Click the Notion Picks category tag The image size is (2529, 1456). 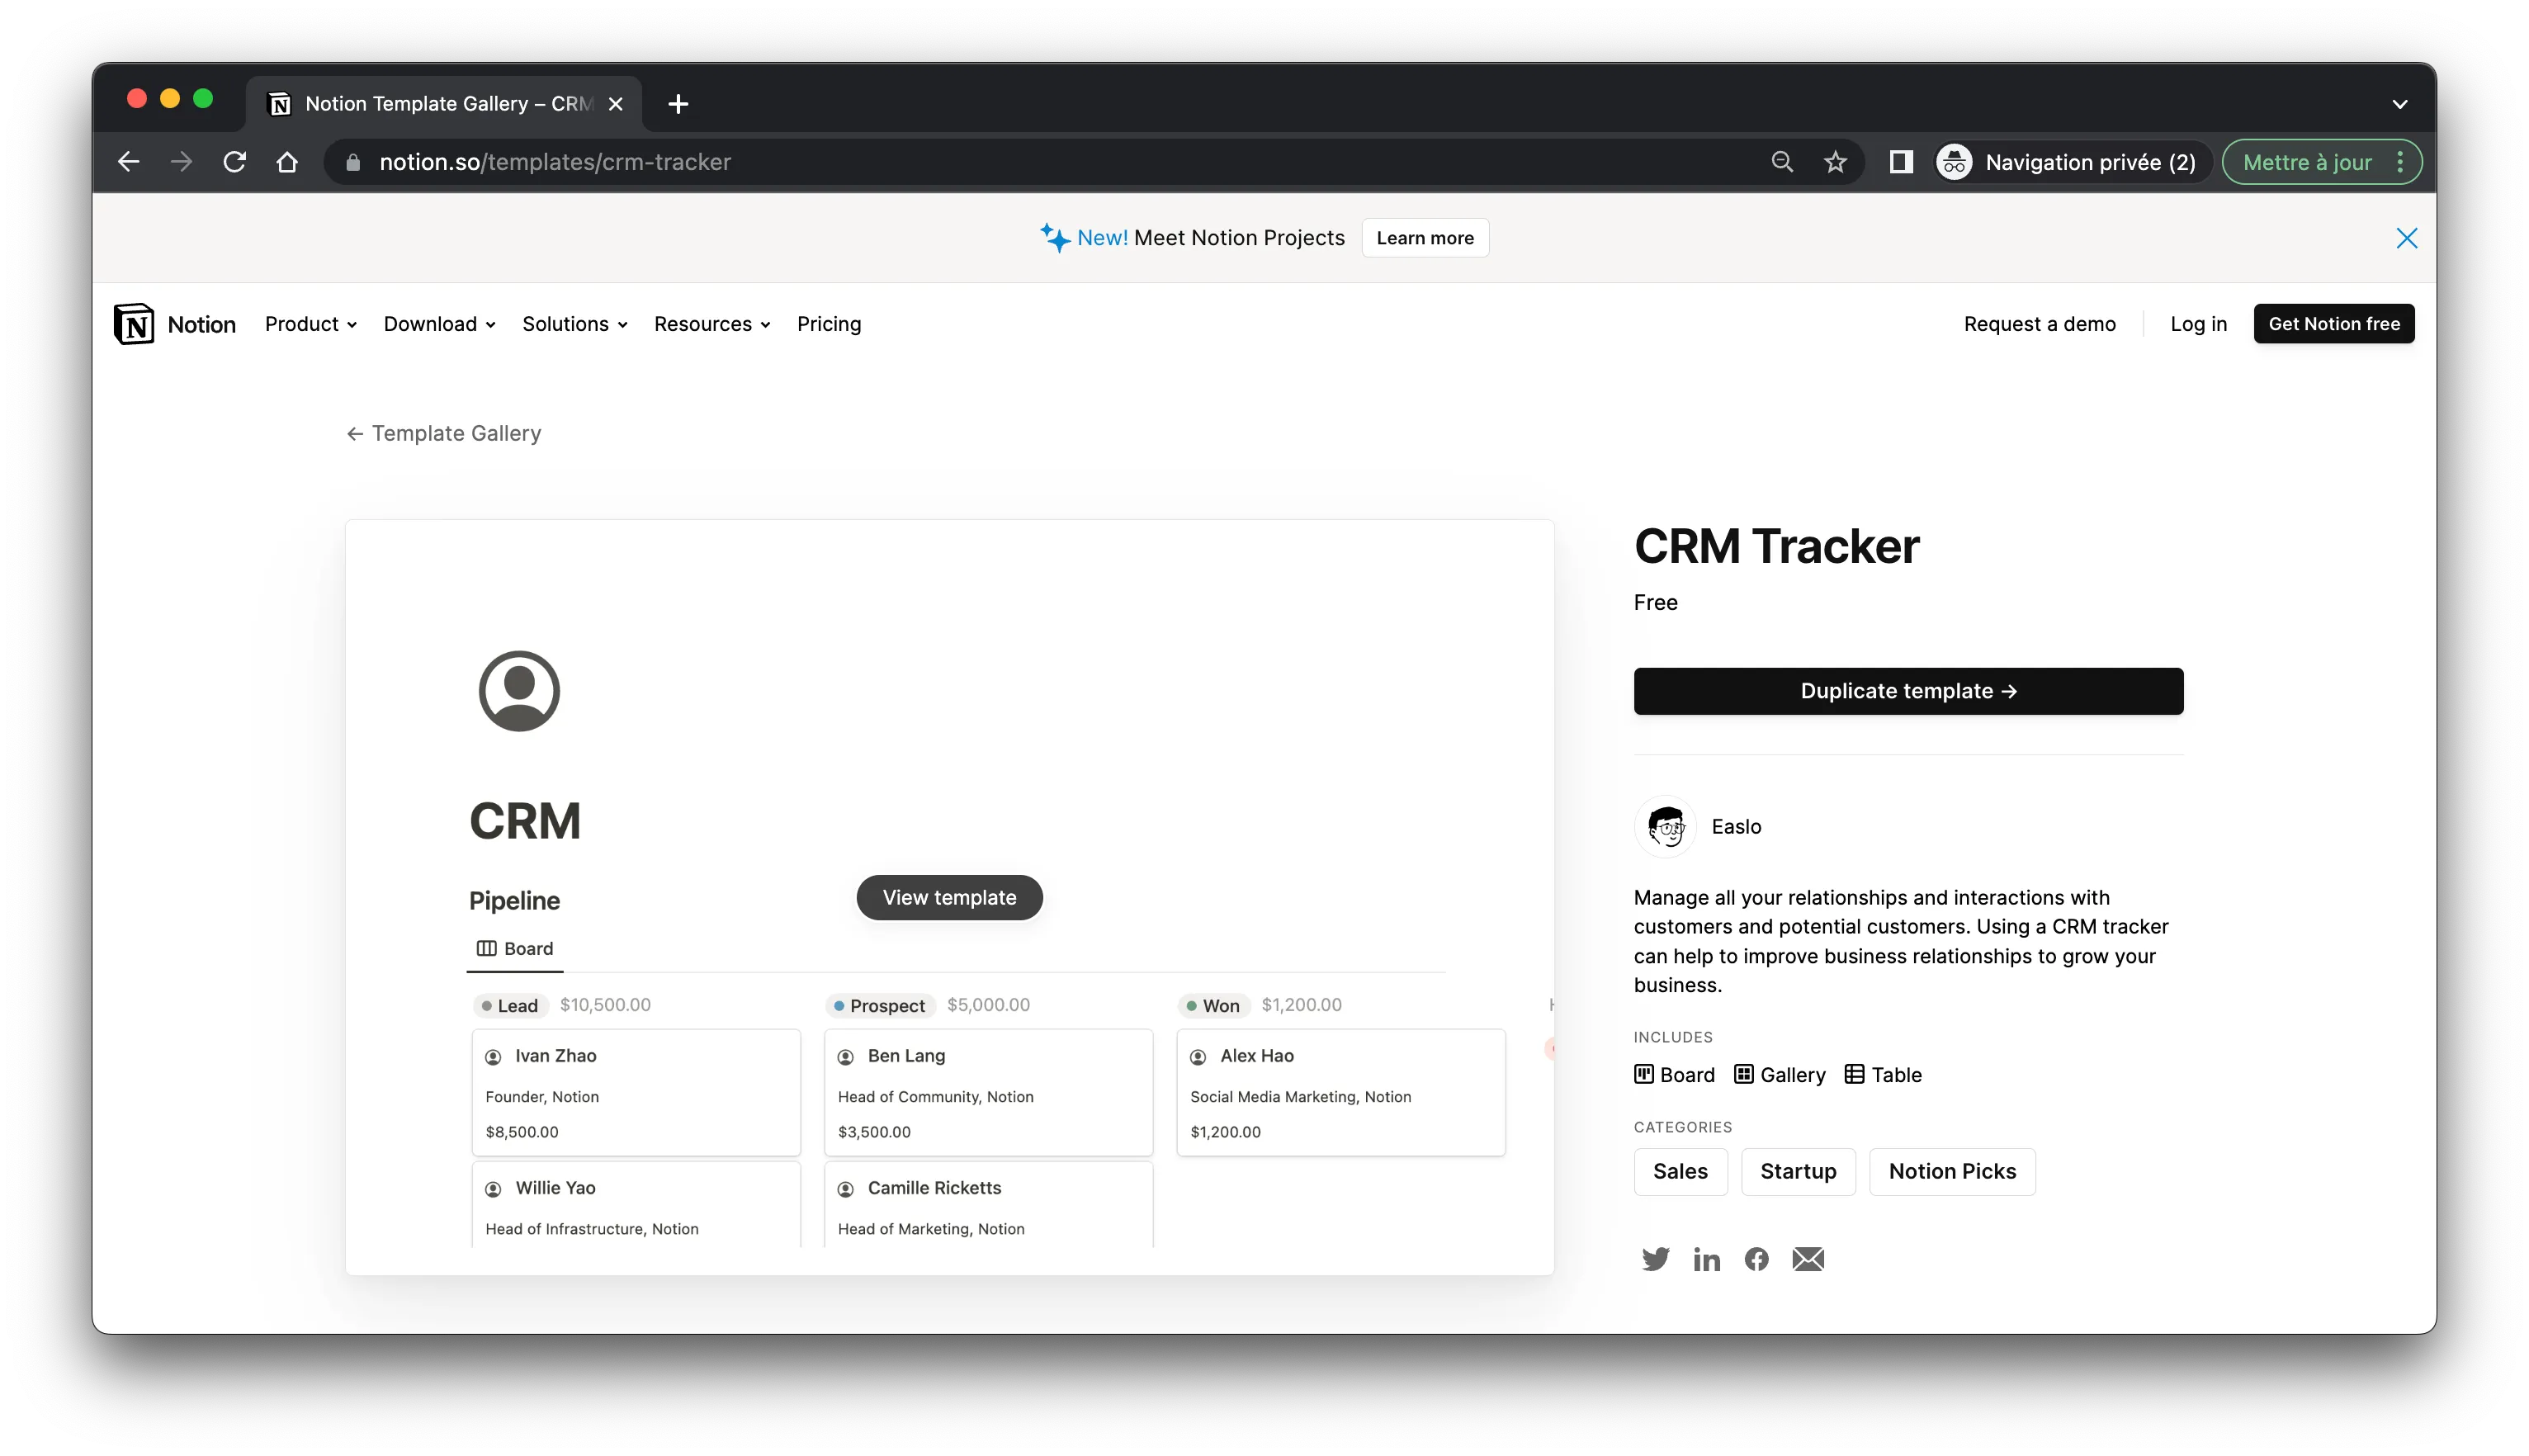(1952, 1171)
